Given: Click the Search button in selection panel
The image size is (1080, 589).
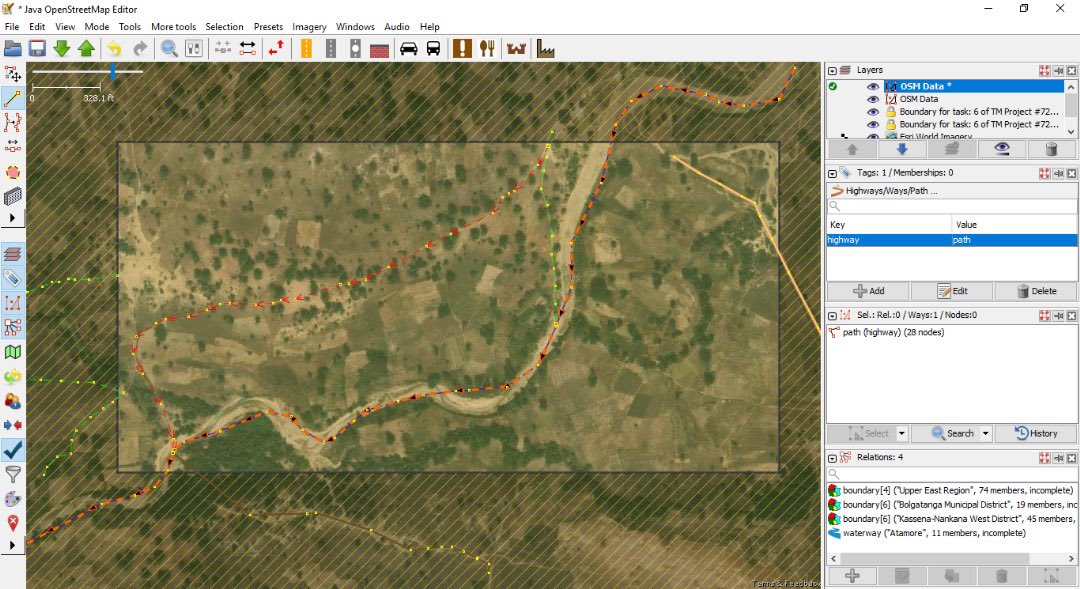Looking at the screenshot, I should coord(953,433).
